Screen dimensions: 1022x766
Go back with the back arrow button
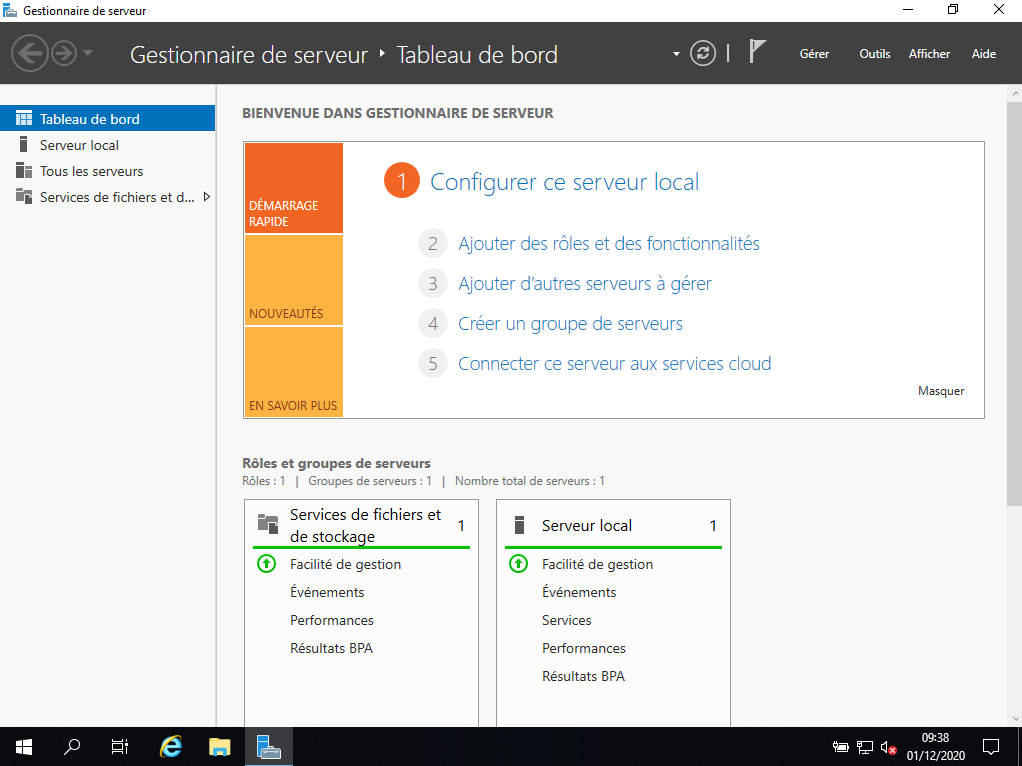(x=30, y=53)
